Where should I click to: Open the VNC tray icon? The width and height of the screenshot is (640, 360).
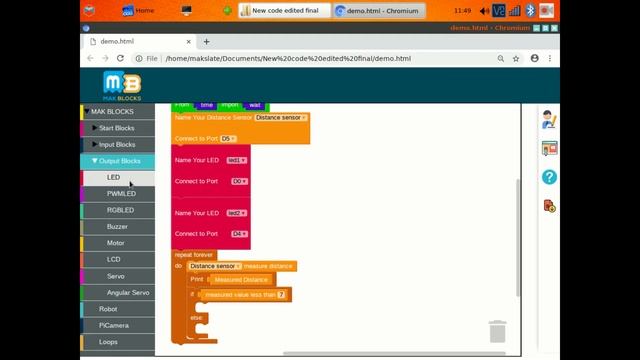coord(498,10)
